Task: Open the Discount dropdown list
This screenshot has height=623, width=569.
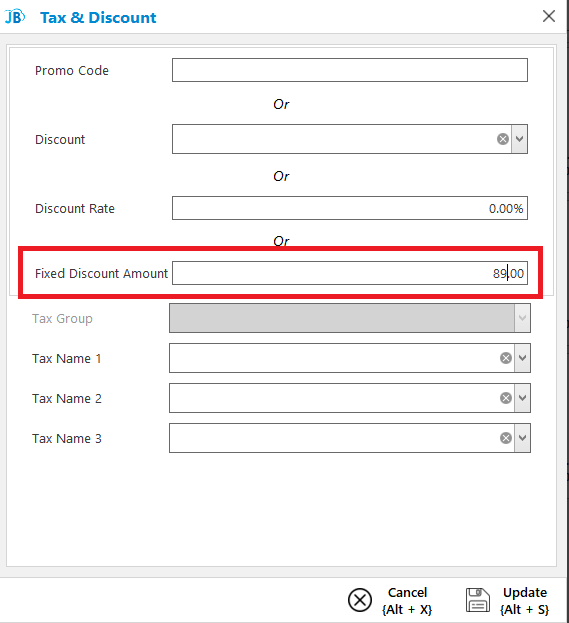Action: (x=519, y=139)
